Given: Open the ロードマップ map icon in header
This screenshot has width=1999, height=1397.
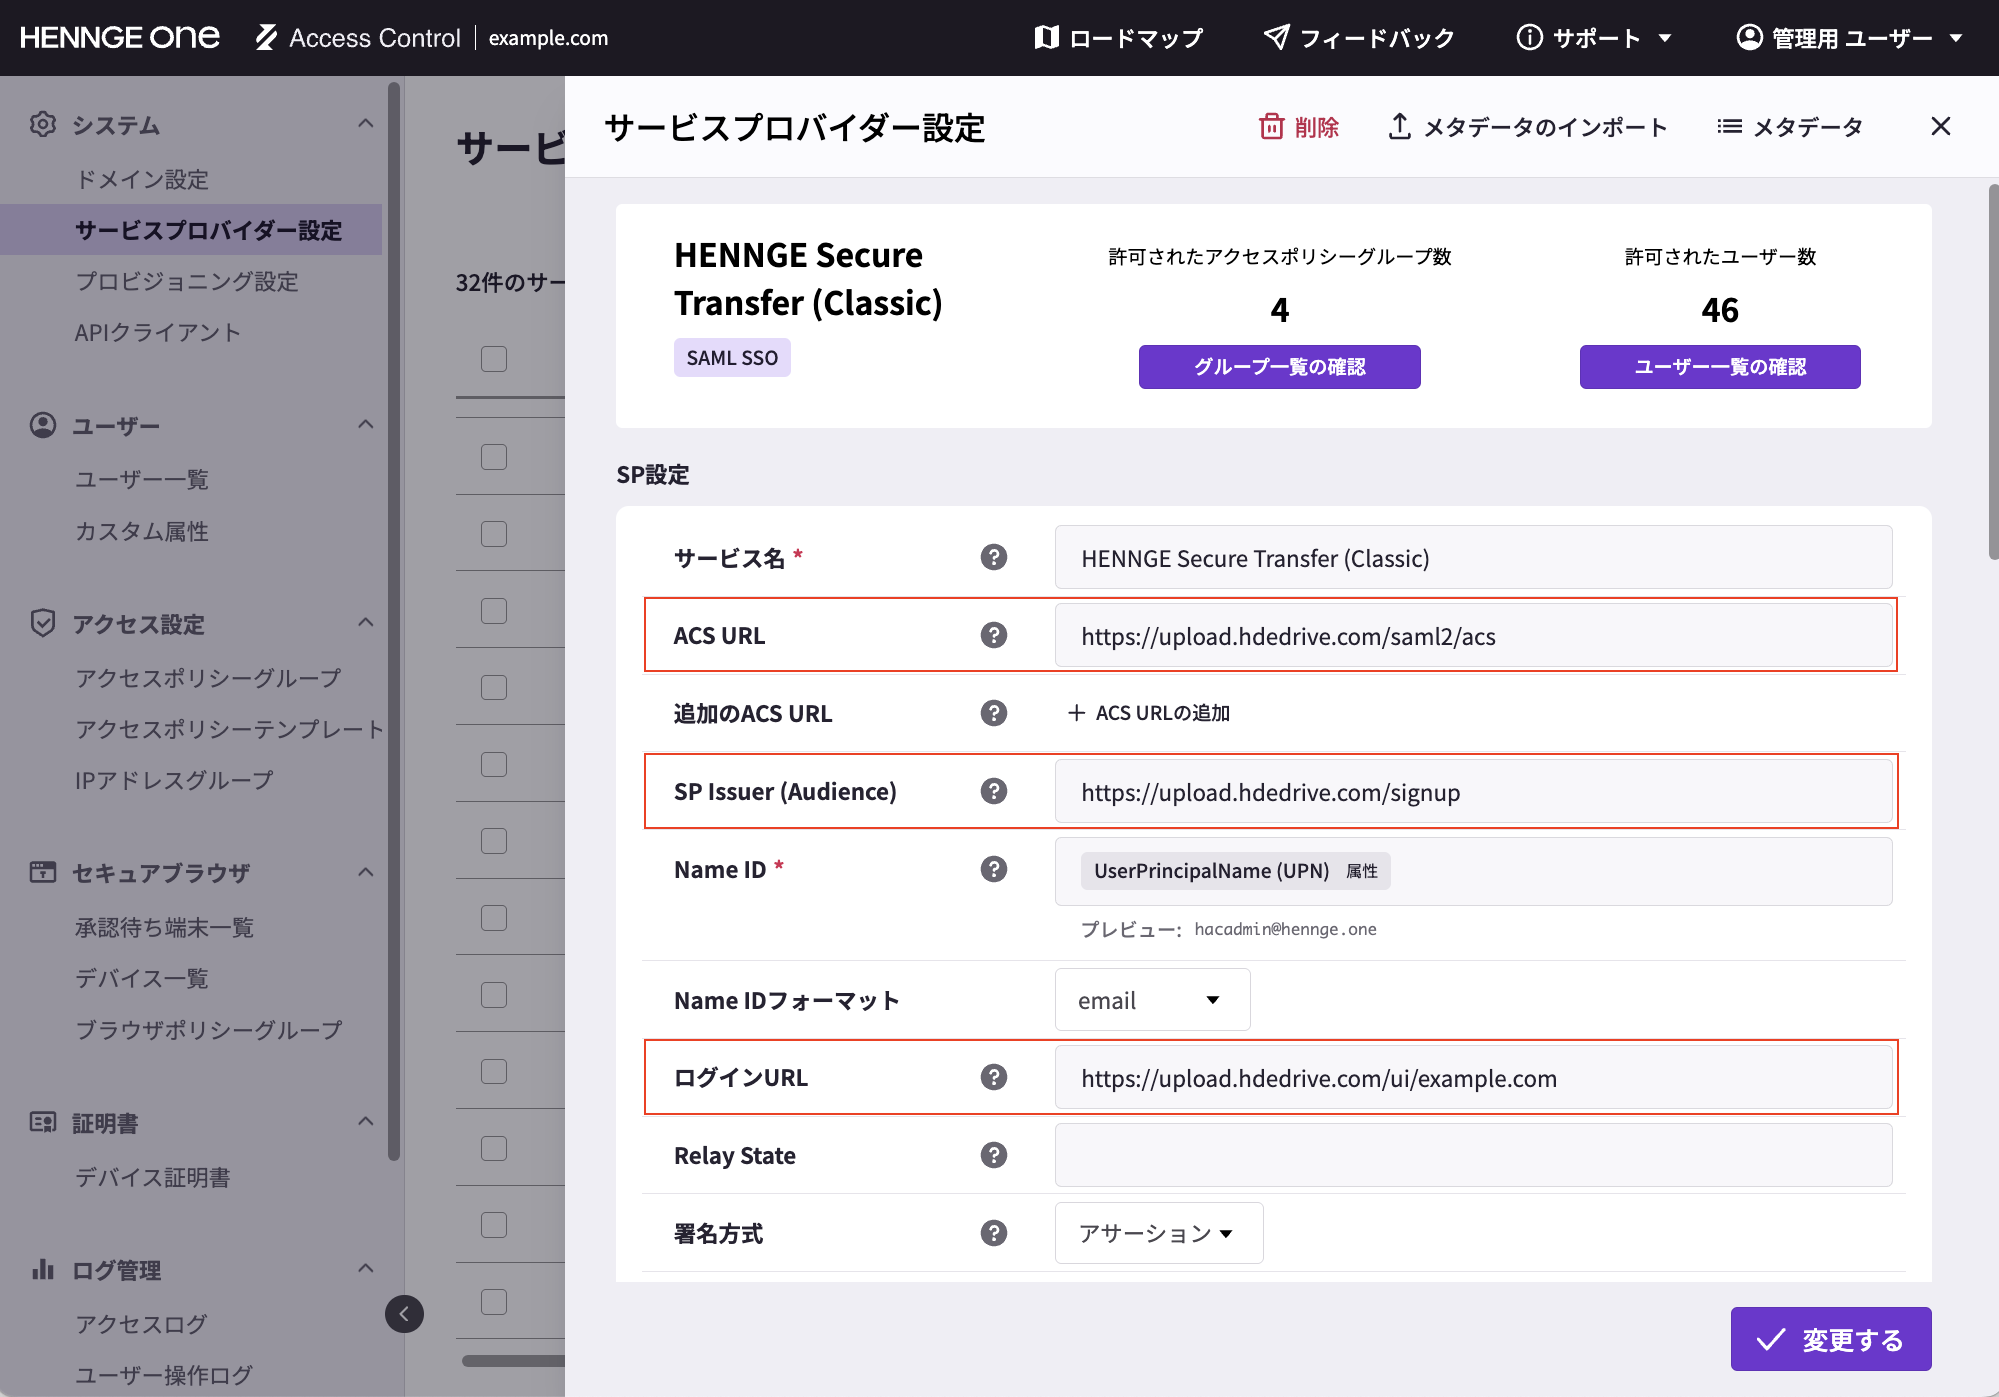Looking at the screenshot, I should (1046, 38).
